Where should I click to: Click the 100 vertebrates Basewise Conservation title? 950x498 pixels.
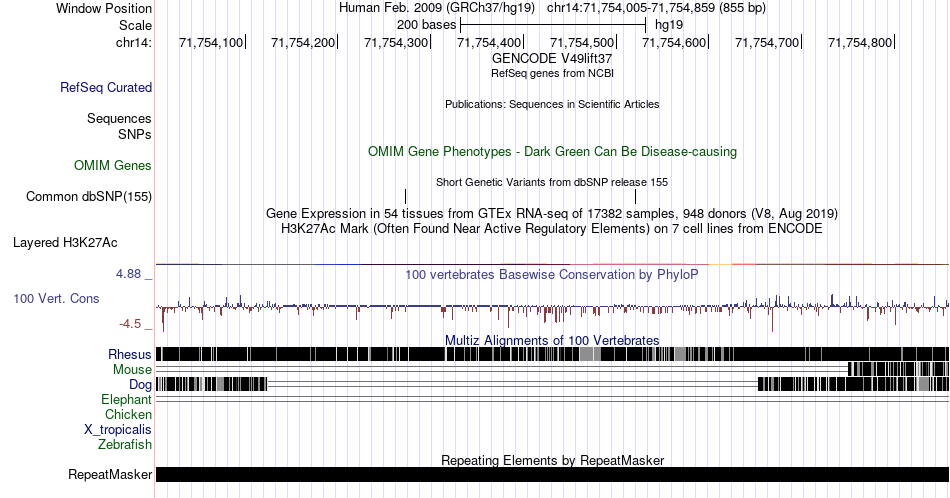click(552, 274)
